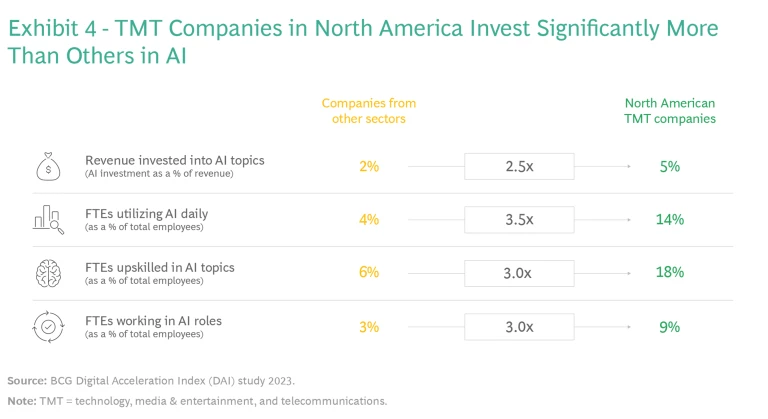The width and height of the screenshot is (768, 419).
Task: Click the green 14% value
Action: click(x=670, y=219)
